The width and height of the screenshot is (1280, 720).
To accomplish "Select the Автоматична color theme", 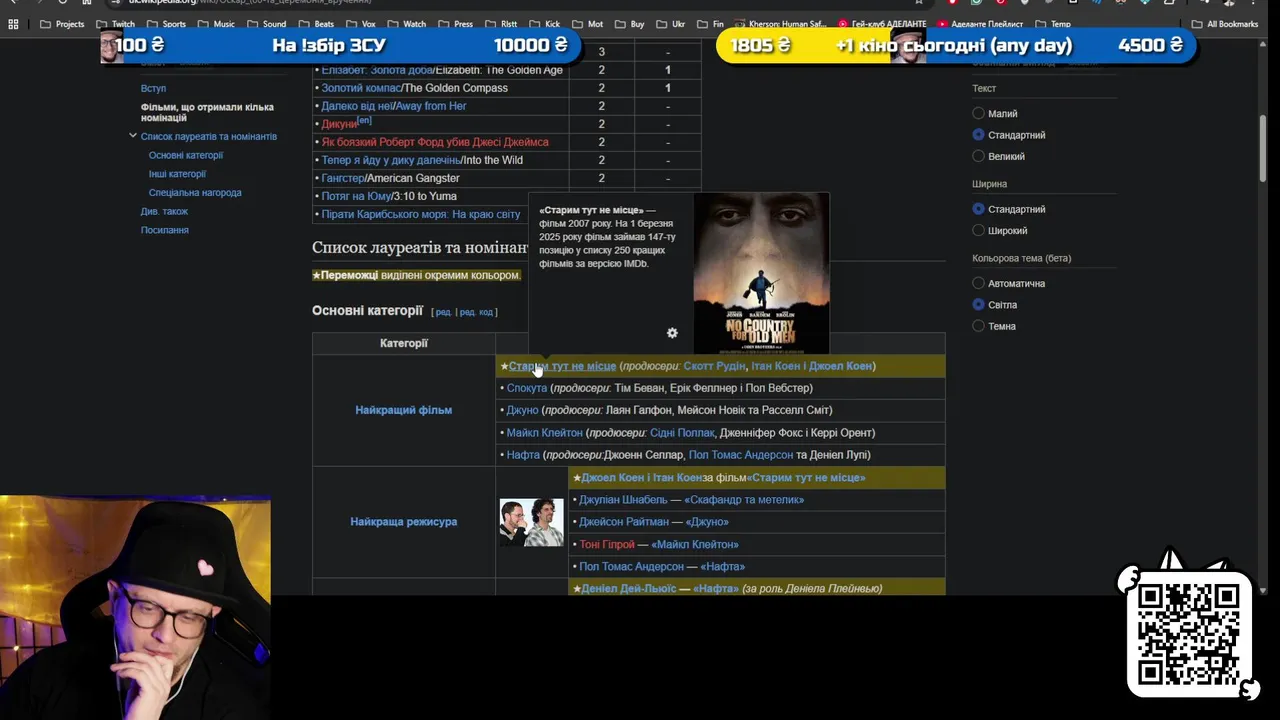I will (979, 284).
